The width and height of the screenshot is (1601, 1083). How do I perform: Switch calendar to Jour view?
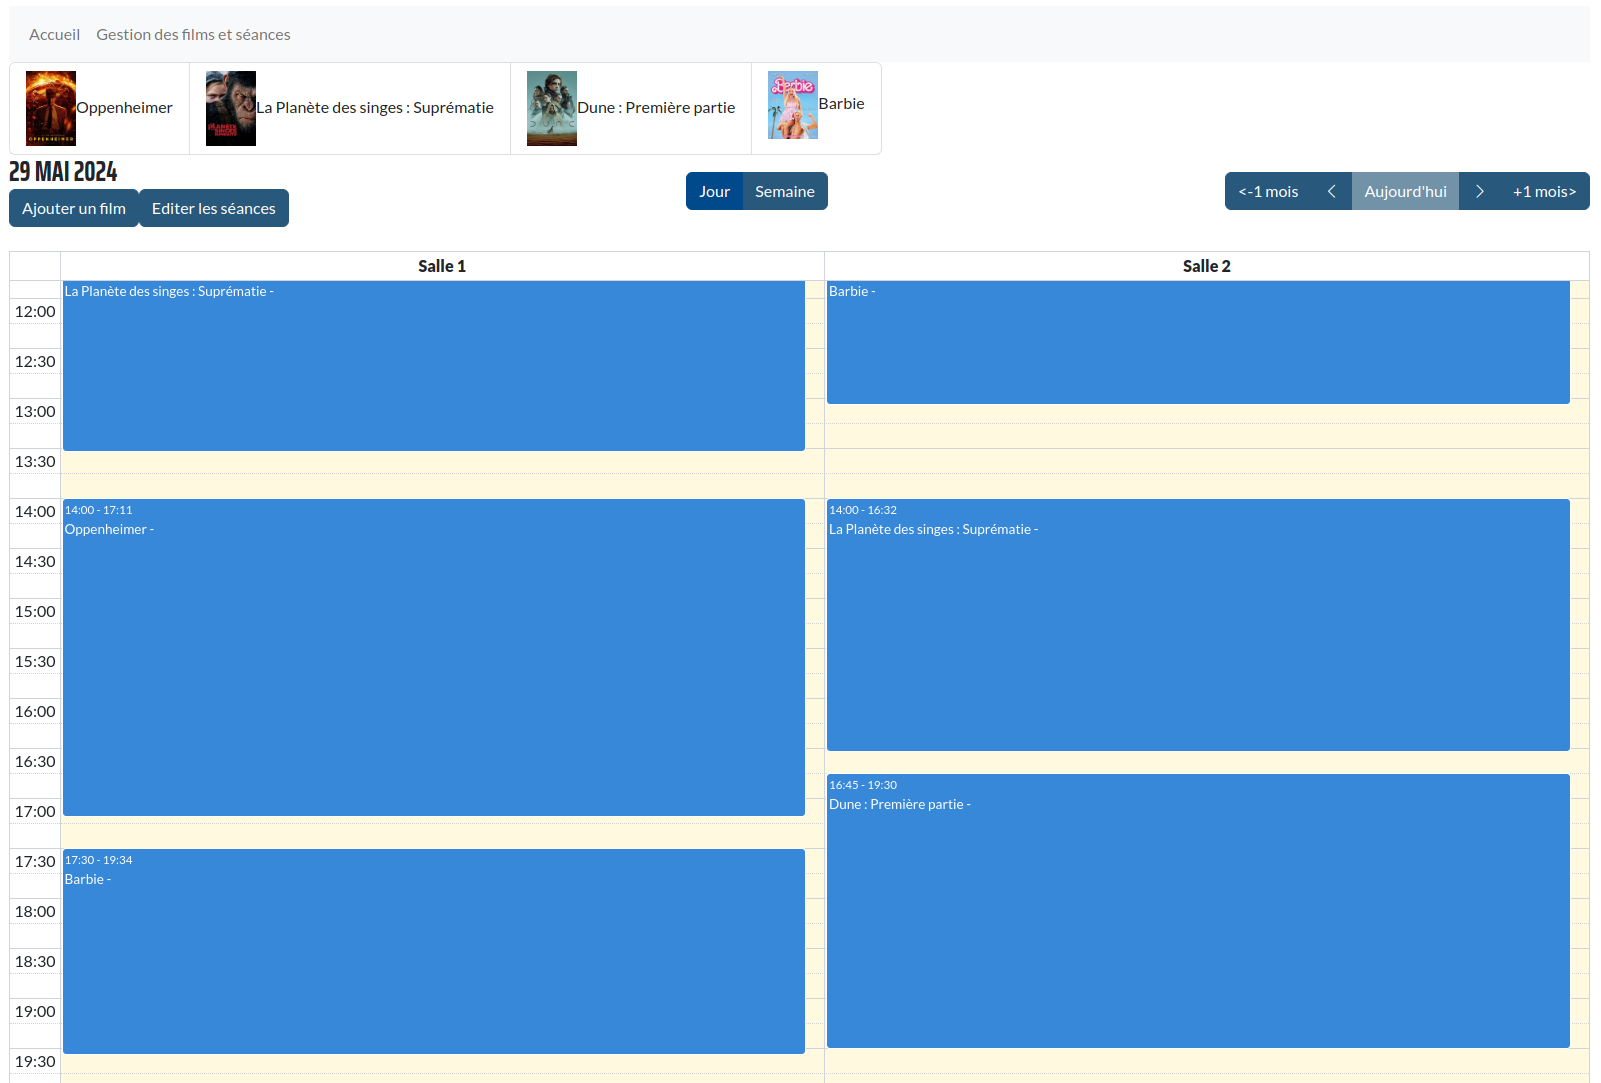pos(714,191)
